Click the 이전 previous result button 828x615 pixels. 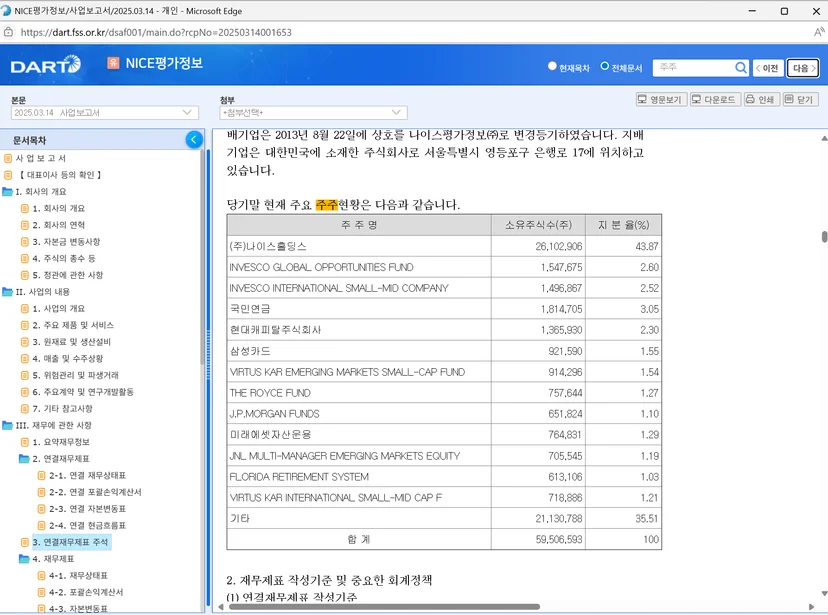point(768,68)
